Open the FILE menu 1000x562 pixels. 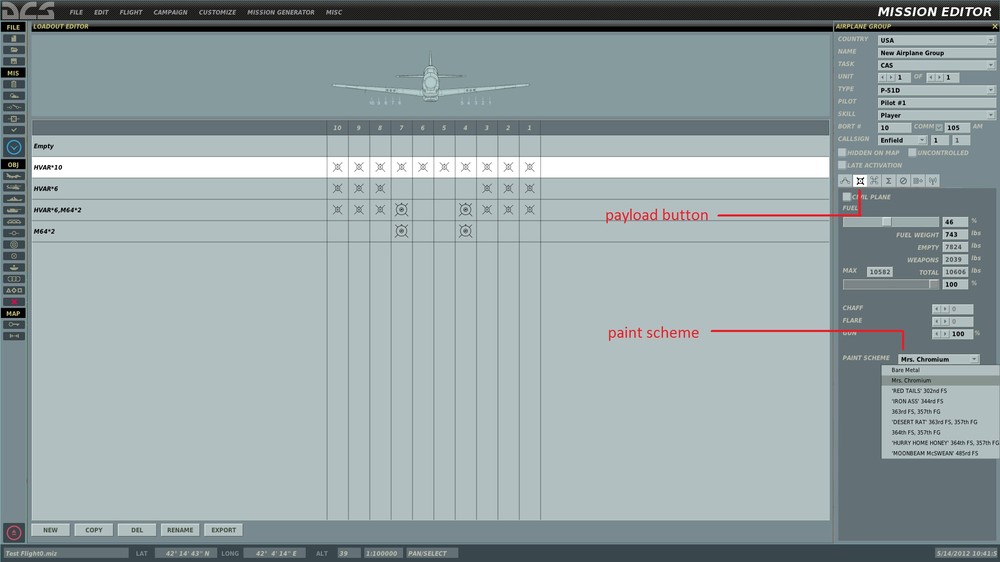pyautogui.click(x=76, y=12)
